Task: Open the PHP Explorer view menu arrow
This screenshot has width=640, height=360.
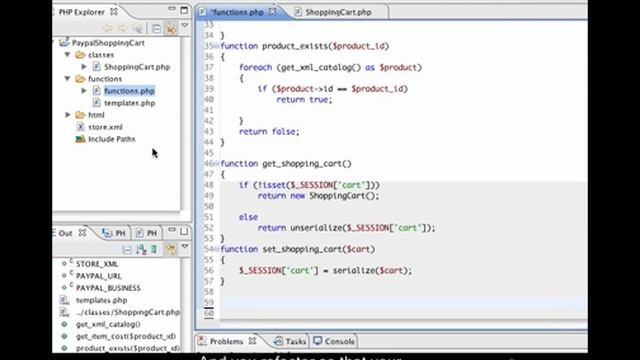Action: (185, 26)
